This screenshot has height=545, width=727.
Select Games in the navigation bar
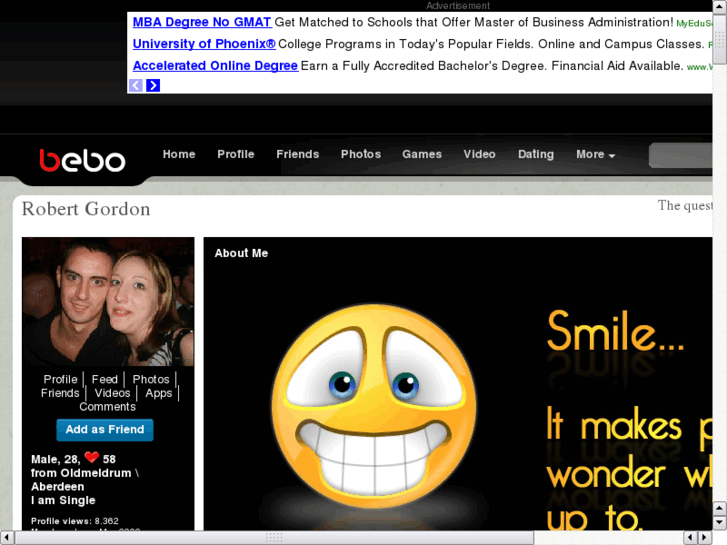point(421,155)
